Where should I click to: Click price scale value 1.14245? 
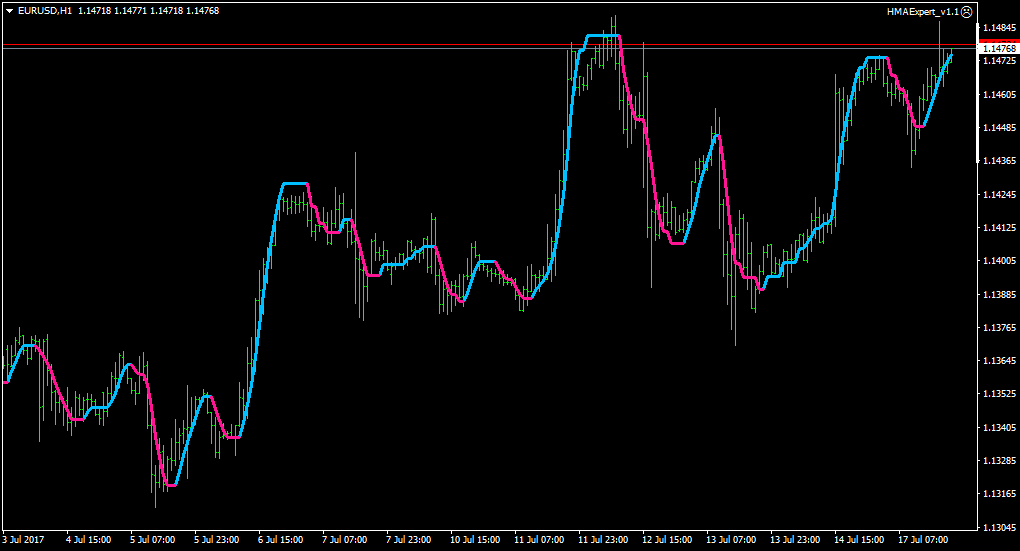tap(999, 195)
